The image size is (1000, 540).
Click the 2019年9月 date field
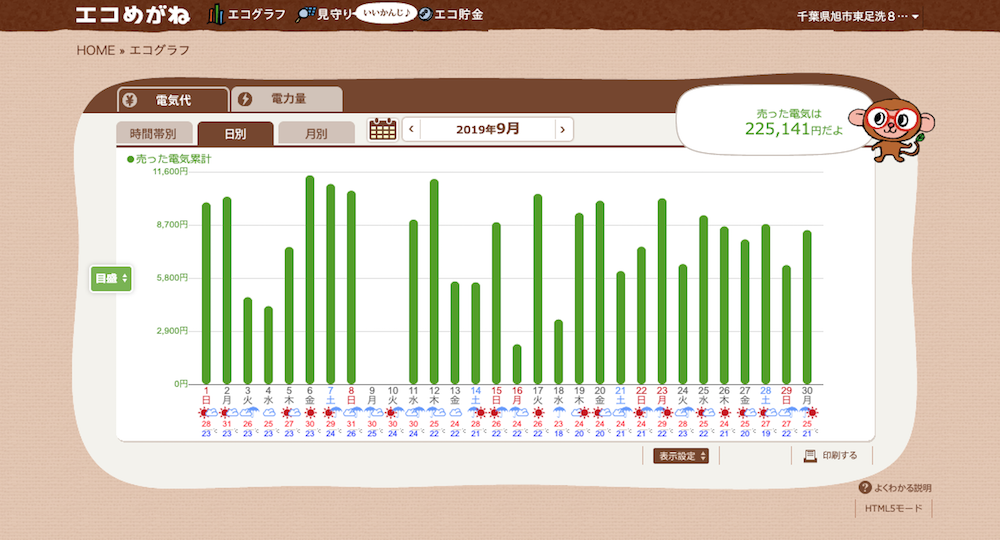click(x=487, y=129)
